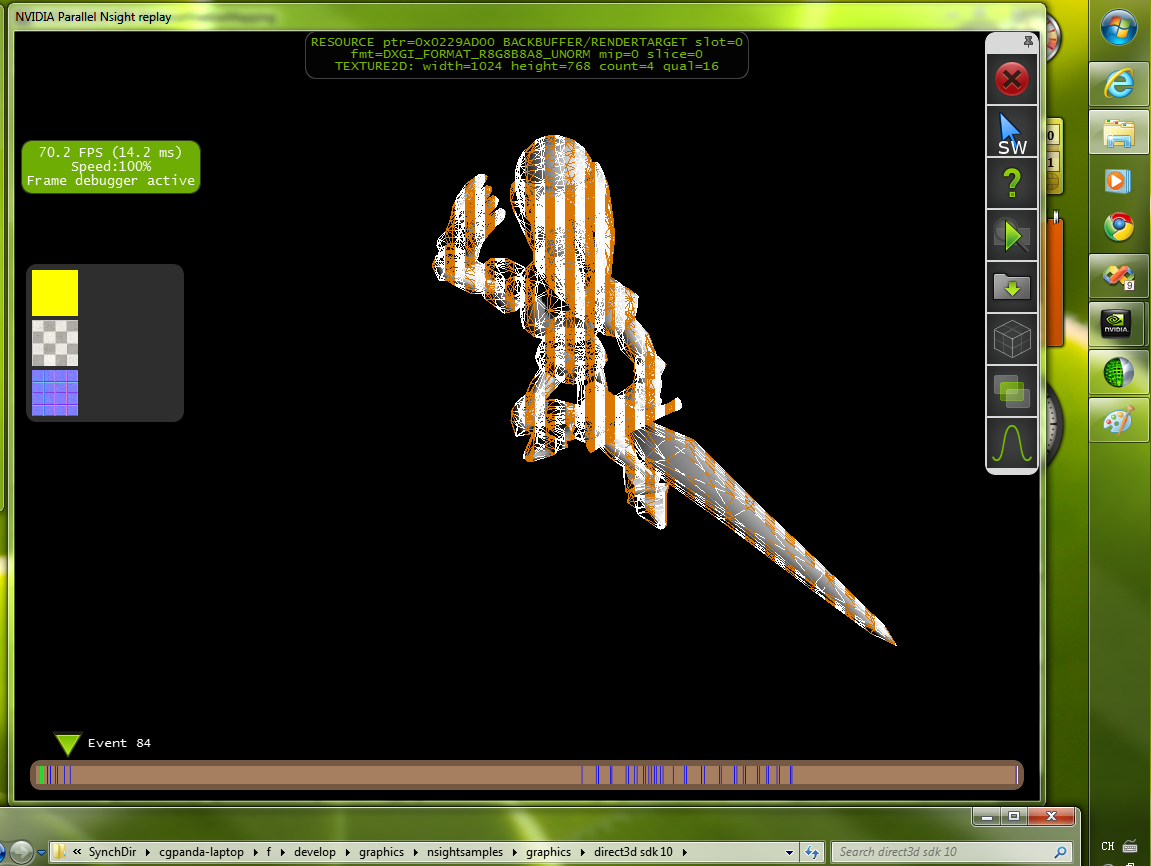1151x866 pixels.
Task: Click nsightsamples in the address breadcrumb
Action: 465,852
